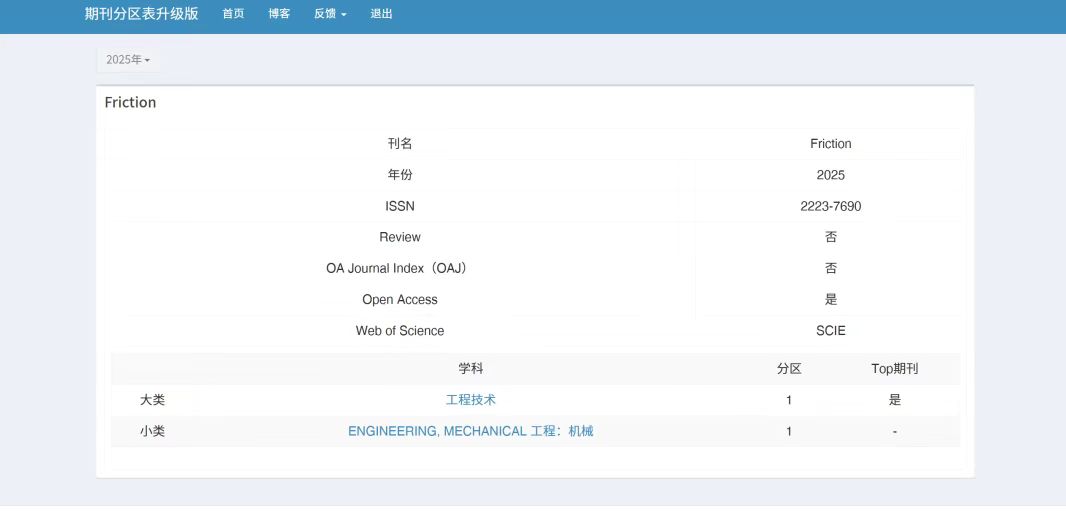This screenshot has height=515, width=1066.
Task: Click the SCIE value in Web of Science row
Action: 830,330
